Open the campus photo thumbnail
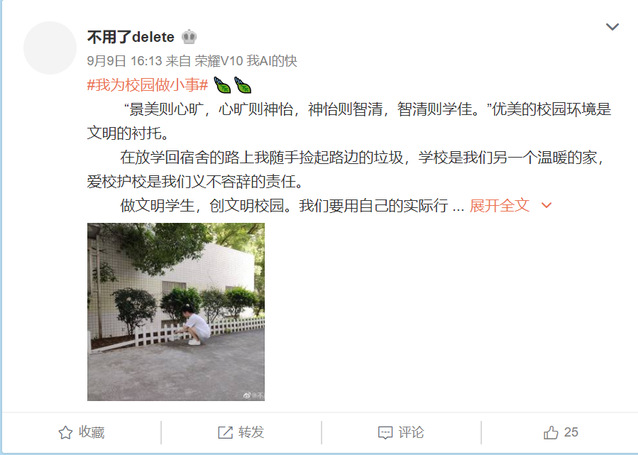This screenshot has width=638, height=455. pyautogui.click(x=176, y=312)
